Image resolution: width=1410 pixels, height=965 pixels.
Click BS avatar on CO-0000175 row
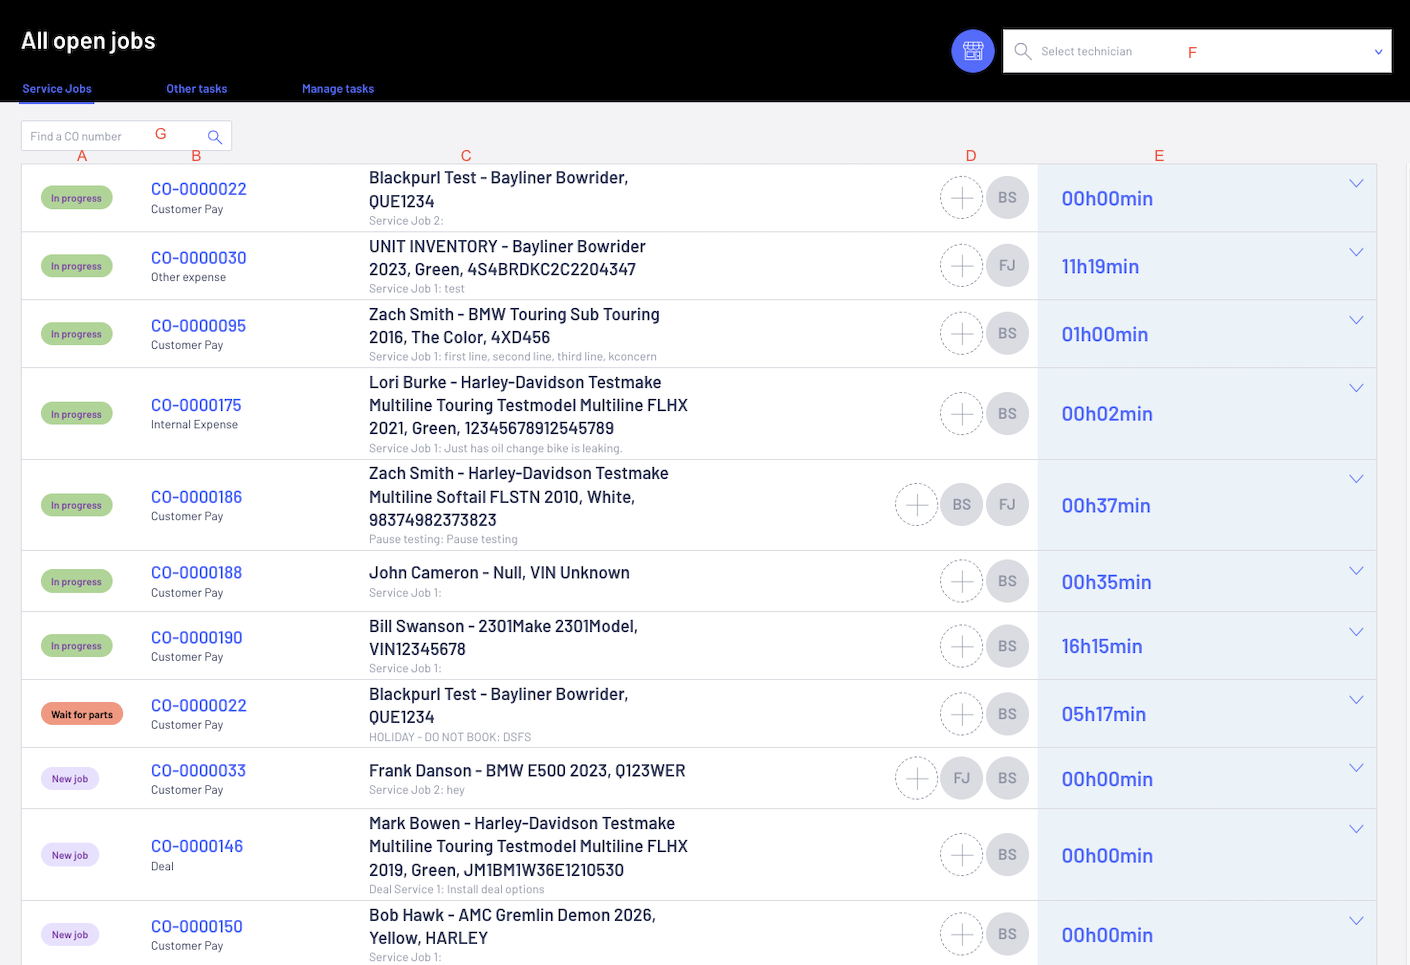1007,414
